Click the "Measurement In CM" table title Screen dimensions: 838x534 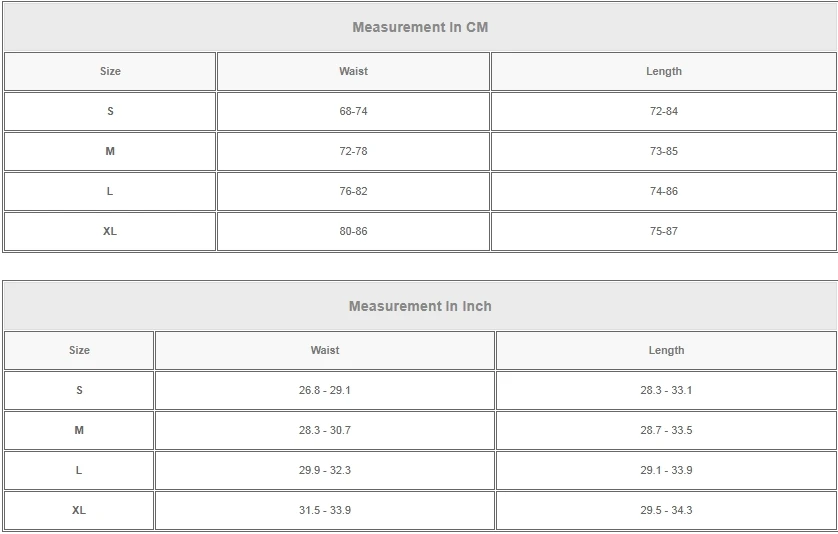click(420, 27)
